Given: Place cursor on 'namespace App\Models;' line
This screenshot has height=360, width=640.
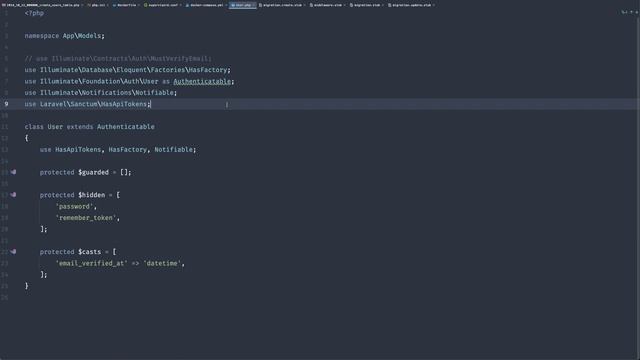Looking at the screenshot, I should pyautogui.click(x=64, y=36).
